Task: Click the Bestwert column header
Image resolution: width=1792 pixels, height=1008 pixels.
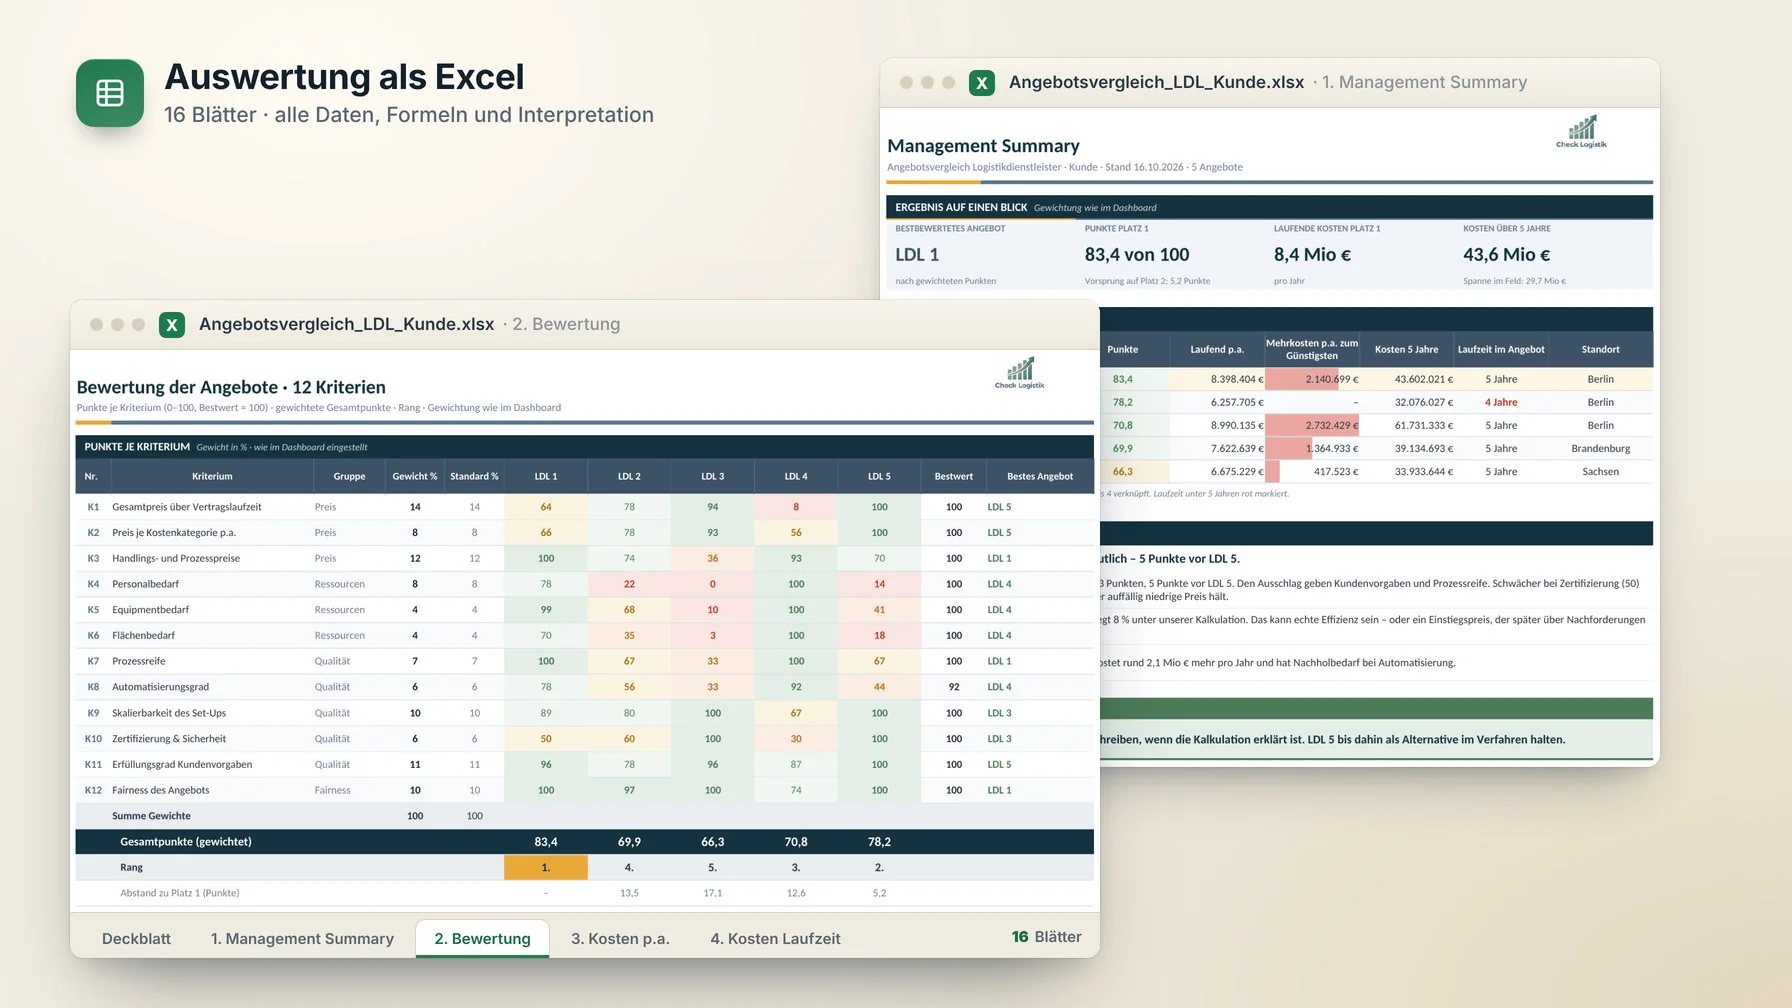Action: pos(954,477)
